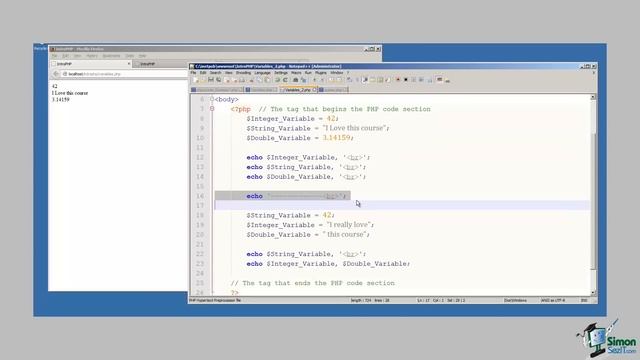Click the Paste toolbar icon
The width and height of the screenshot is (640, 360).
267,80
